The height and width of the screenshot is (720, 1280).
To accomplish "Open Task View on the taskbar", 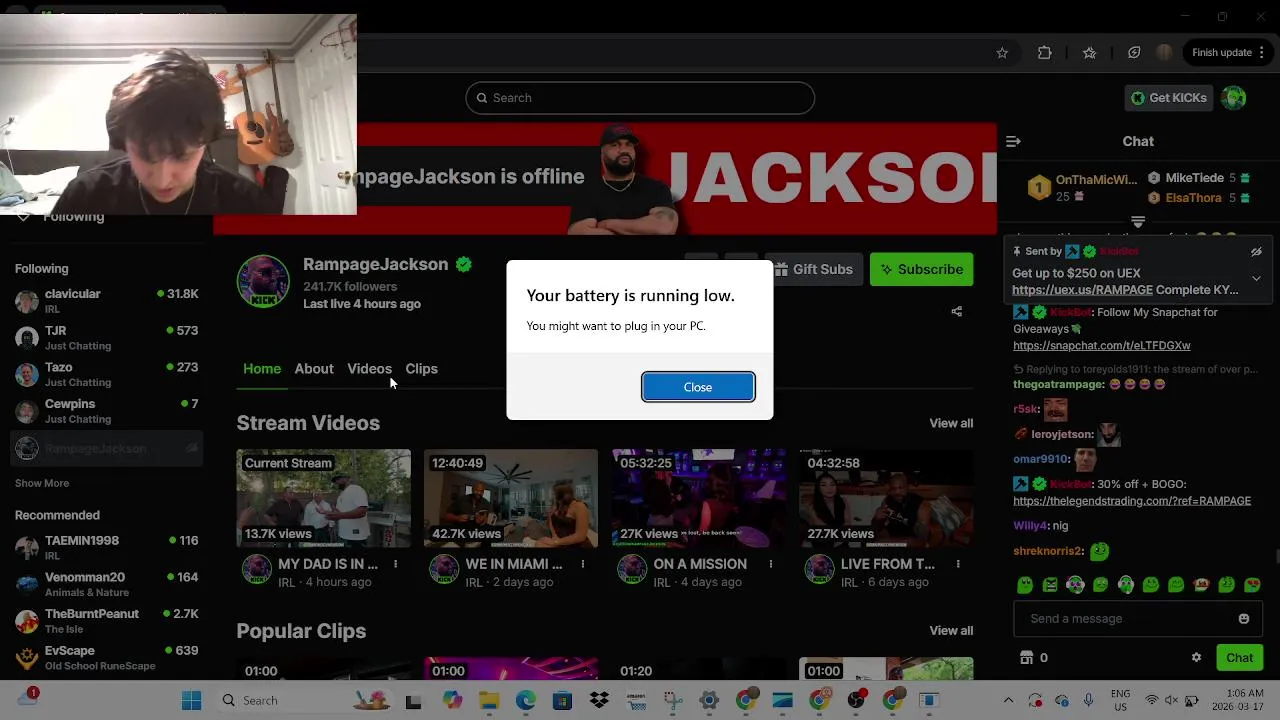I will pyautogui.click(x=413, y=701).
